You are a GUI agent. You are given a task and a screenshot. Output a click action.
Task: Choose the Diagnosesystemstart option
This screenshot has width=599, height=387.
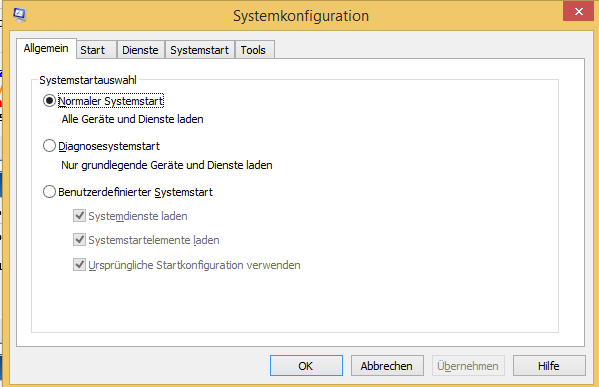pos(49,146)
